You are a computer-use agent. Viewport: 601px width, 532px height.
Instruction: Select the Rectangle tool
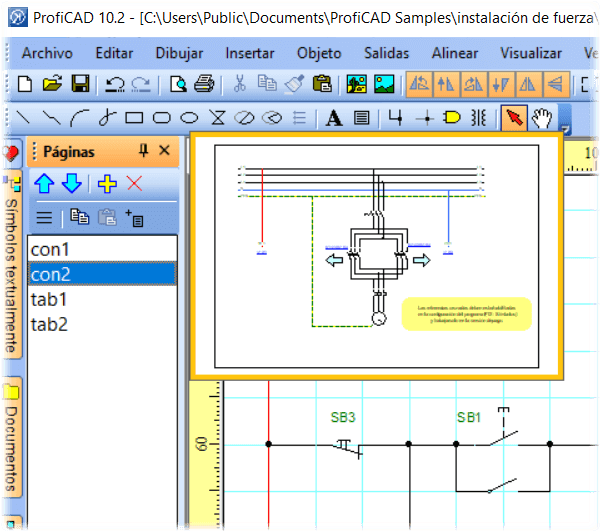click(134, 118)
